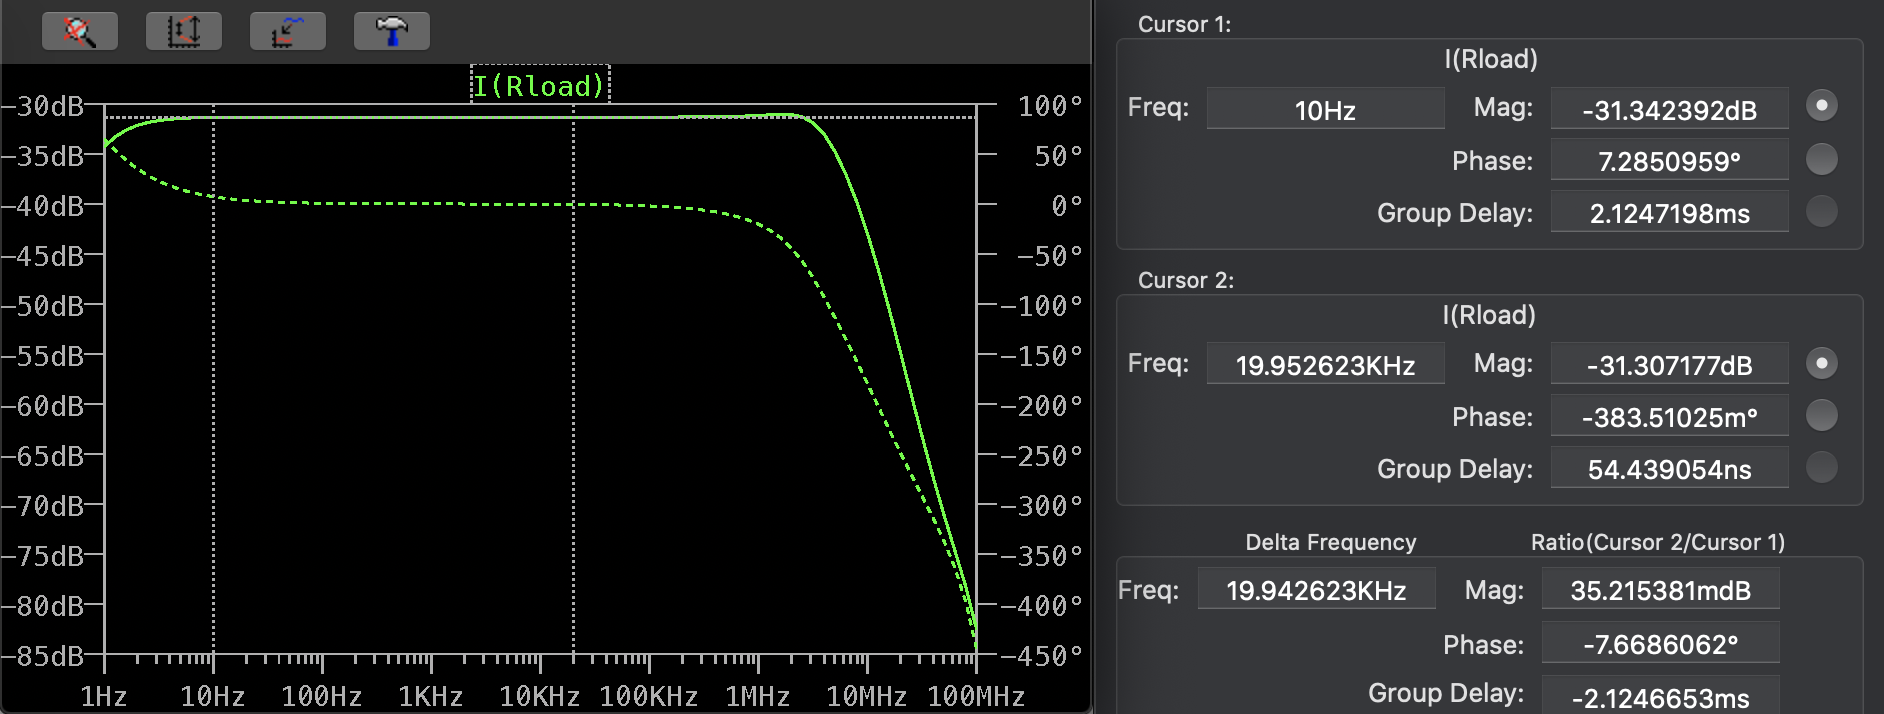Click the -60dB left axis label
The image size is (1884, 714).
(43, 406)
